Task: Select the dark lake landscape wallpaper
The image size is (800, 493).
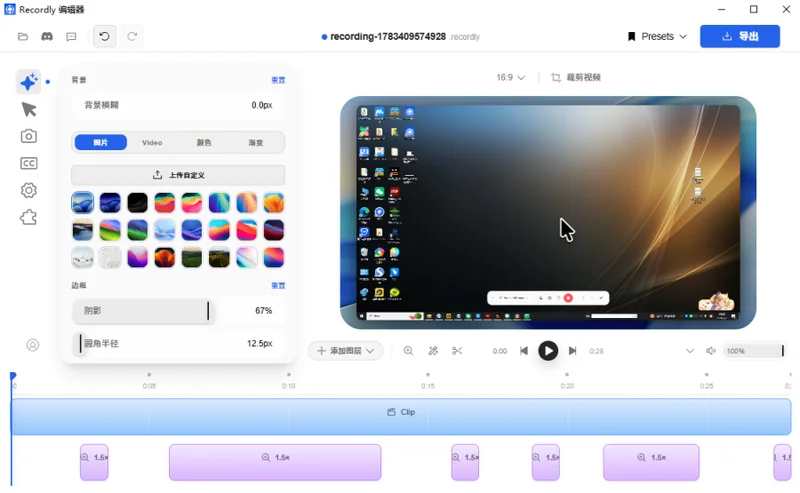Action: coord(83,230)
